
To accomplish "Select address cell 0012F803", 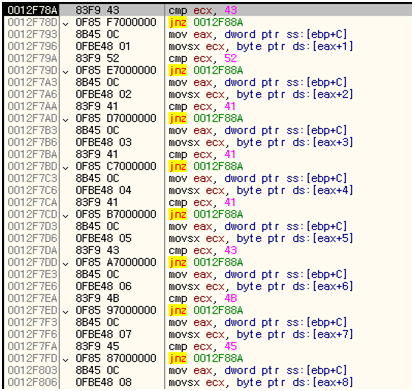I will pos(32,370).
